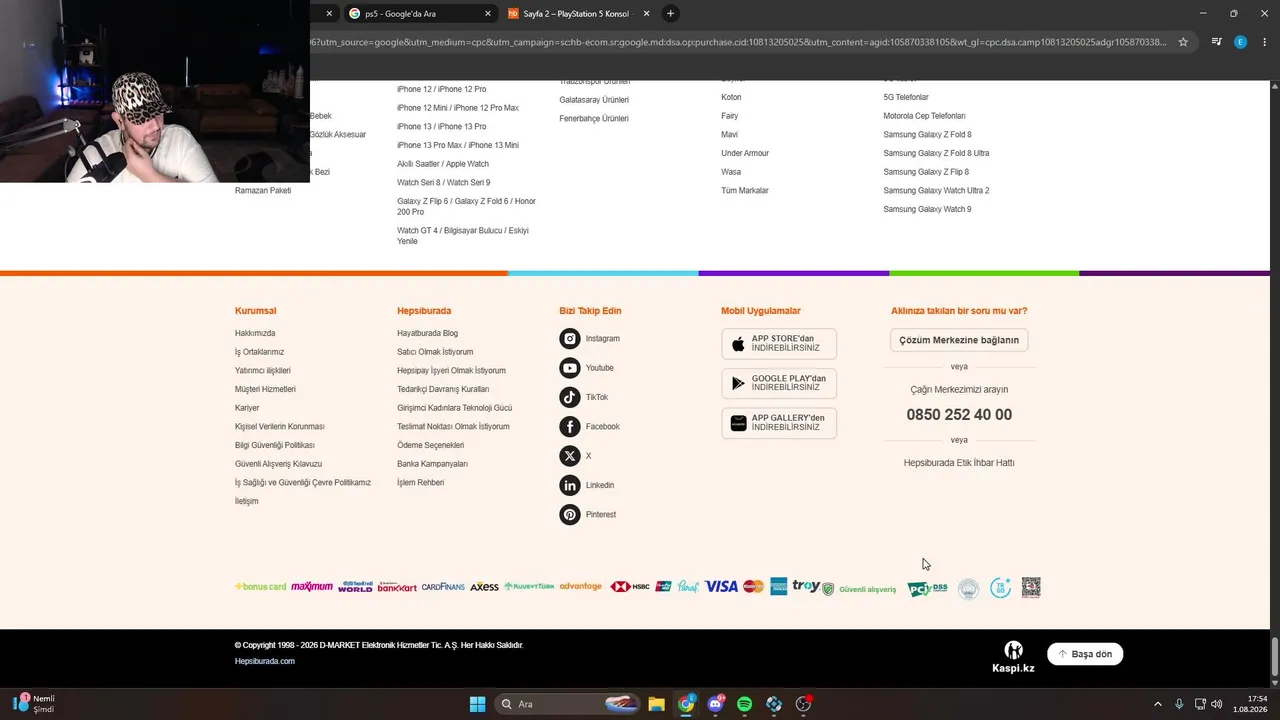Image resolution: width=1280 pixels, height=720 pixels.
Task: Open the Hayatburada Blog link
Action: tap(427, 333)
